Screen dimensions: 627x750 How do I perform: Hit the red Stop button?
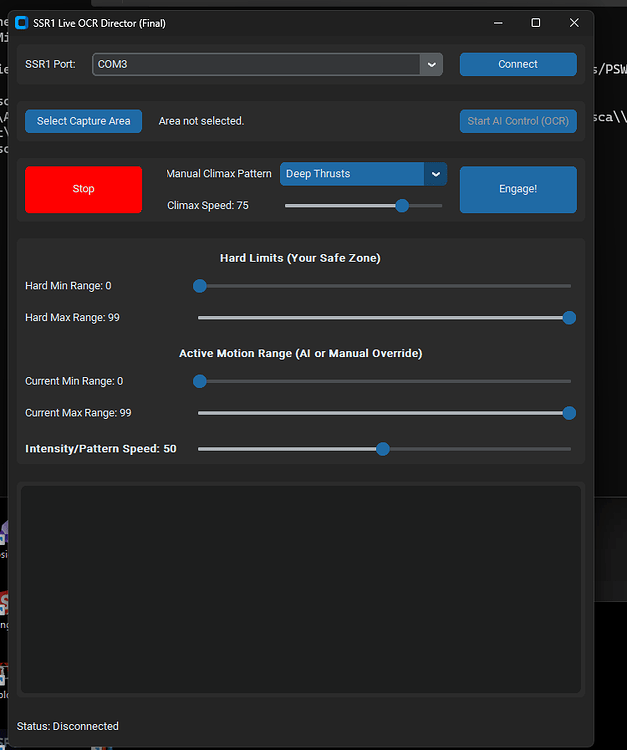coord(83,189)
